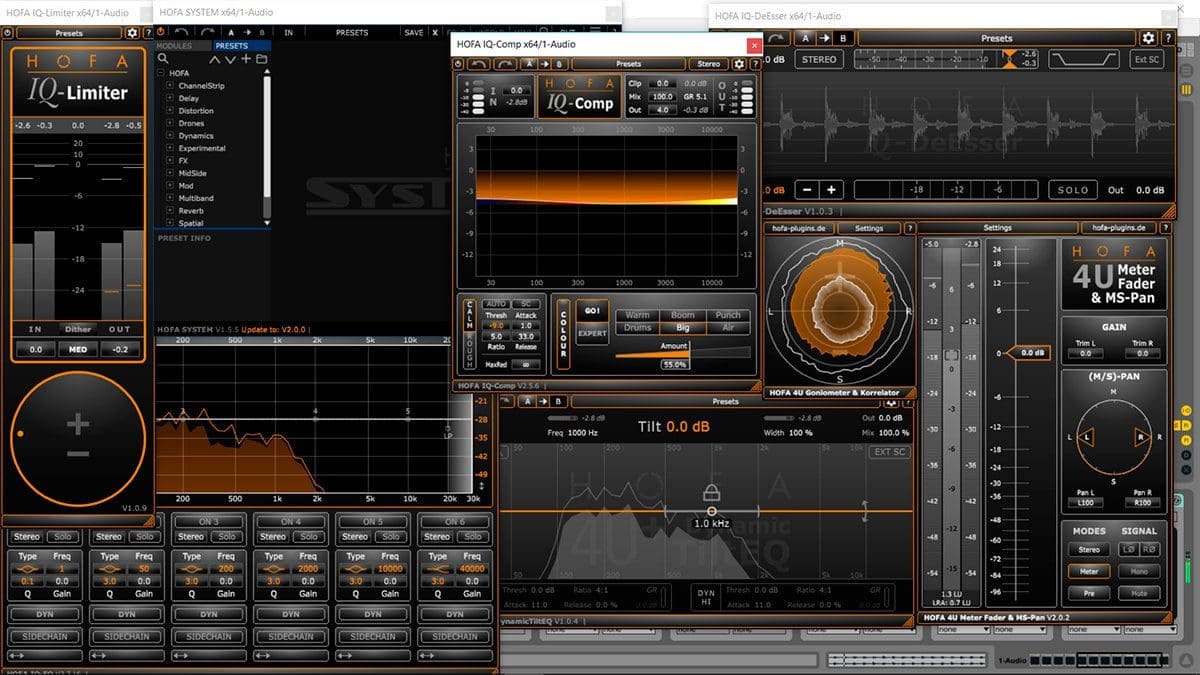Toggle SC in IQ-Comp

[526, 303]
